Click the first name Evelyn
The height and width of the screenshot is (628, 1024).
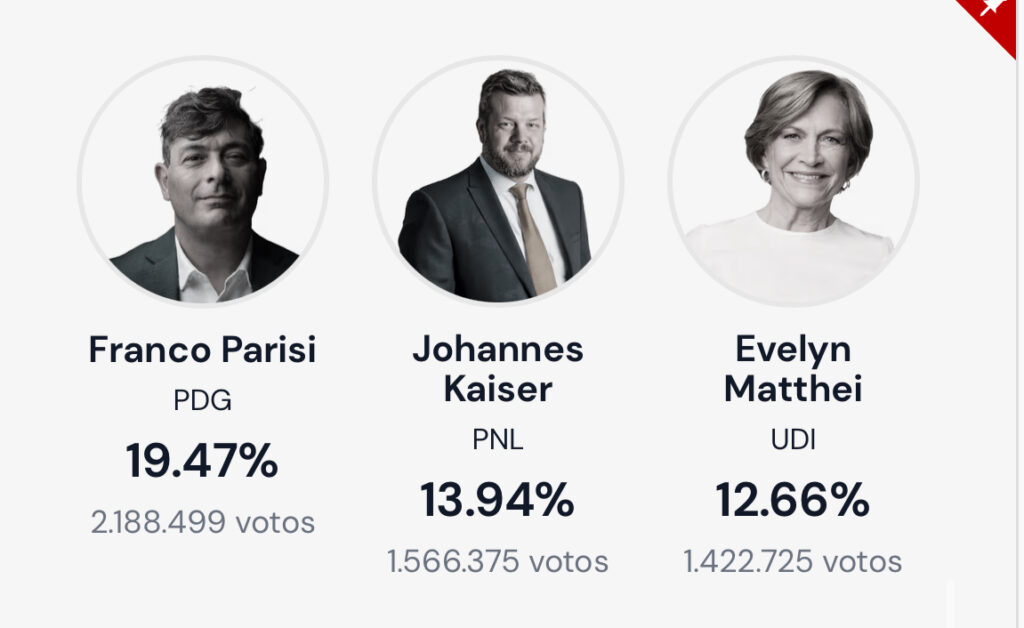click(x=793, y=349)
